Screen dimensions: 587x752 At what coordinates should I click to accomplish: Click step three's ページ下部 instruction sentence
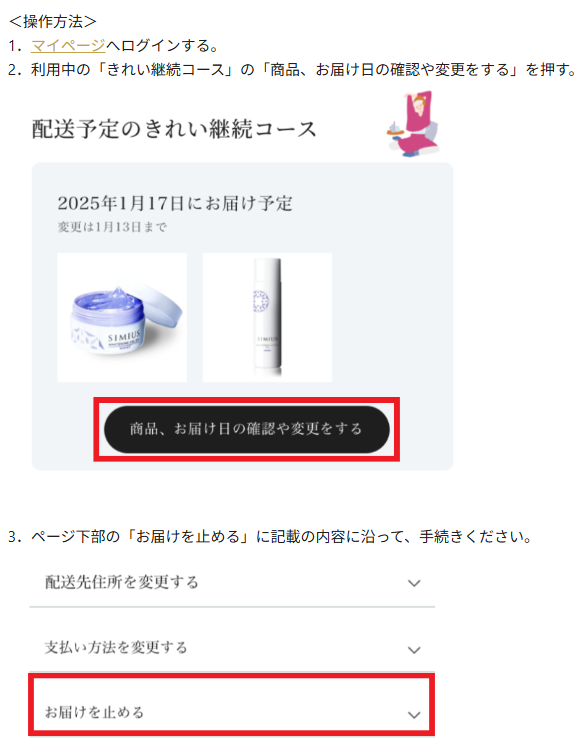pos(282,536)
